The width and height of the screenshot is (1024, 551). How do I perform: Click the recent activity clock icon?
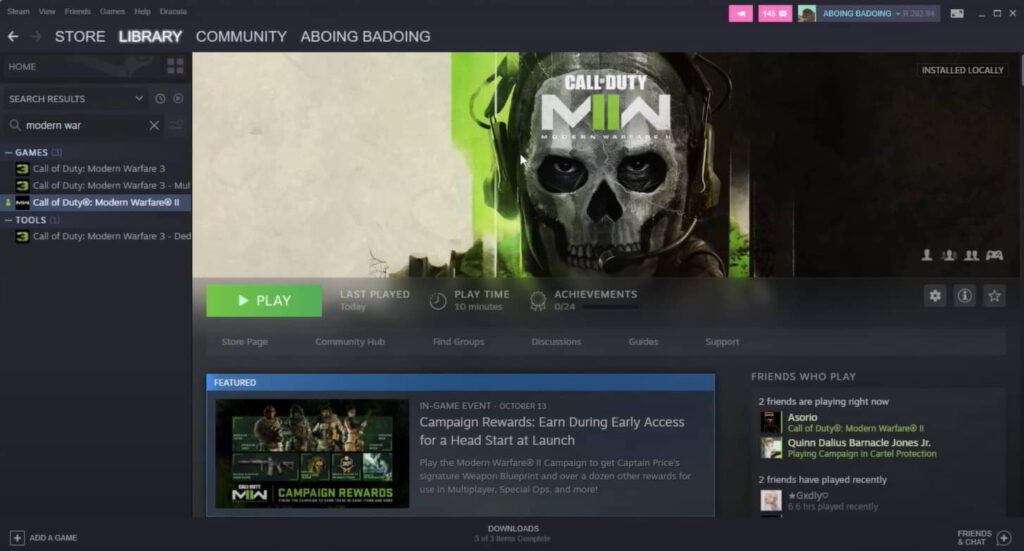pyautogui.click(x=160, y=99)
